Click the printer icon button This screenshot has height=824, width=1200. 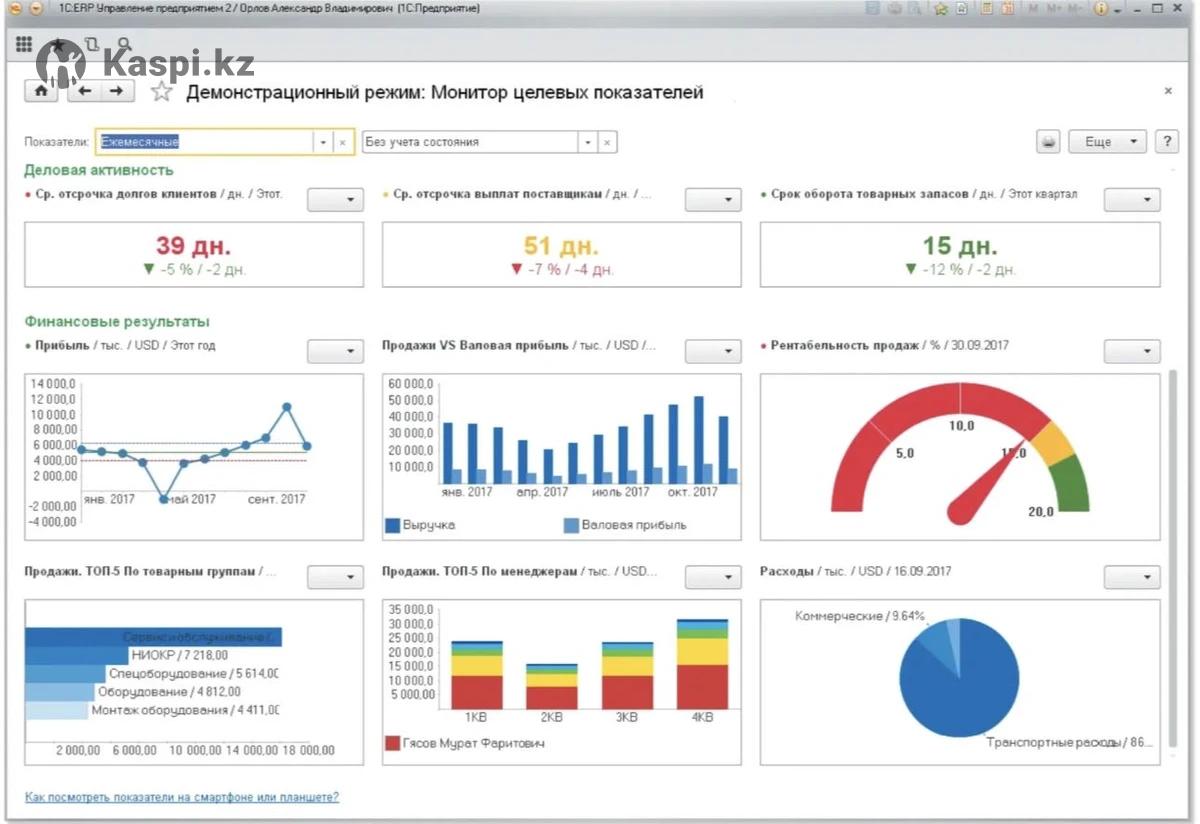[1048, 142]
